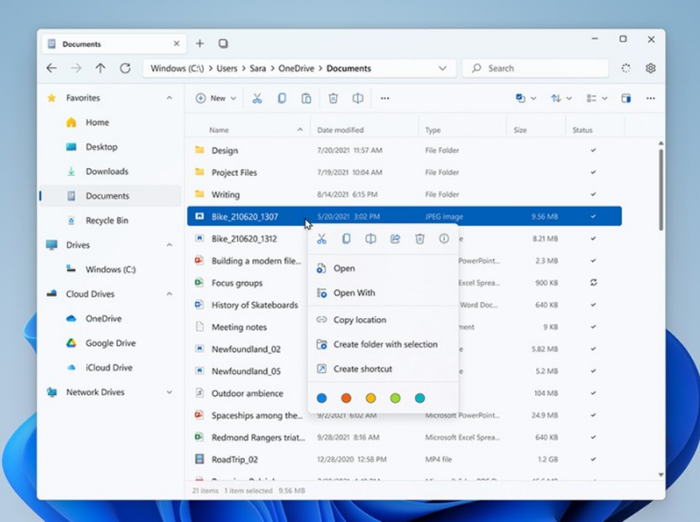Image resolution: width=700 pixels, height=522 pixels.
Task: Choose Copy location from context menu
Action: [x=359, y=320]
